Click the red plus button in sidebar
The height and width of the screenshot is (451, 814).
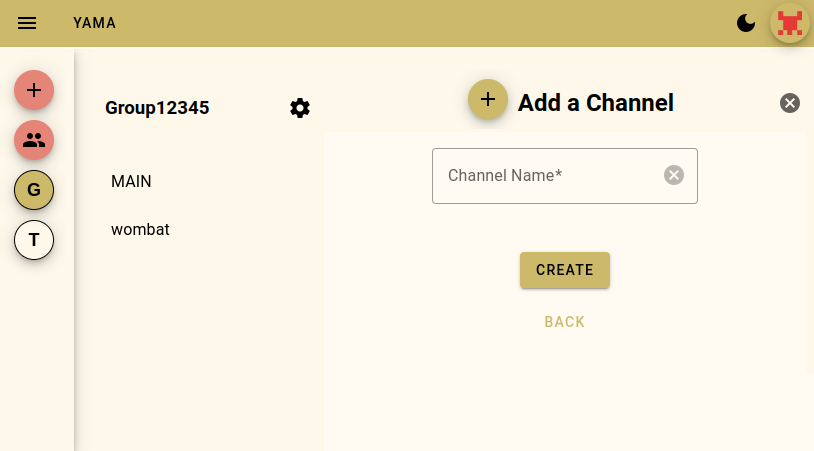coord(34,90)
